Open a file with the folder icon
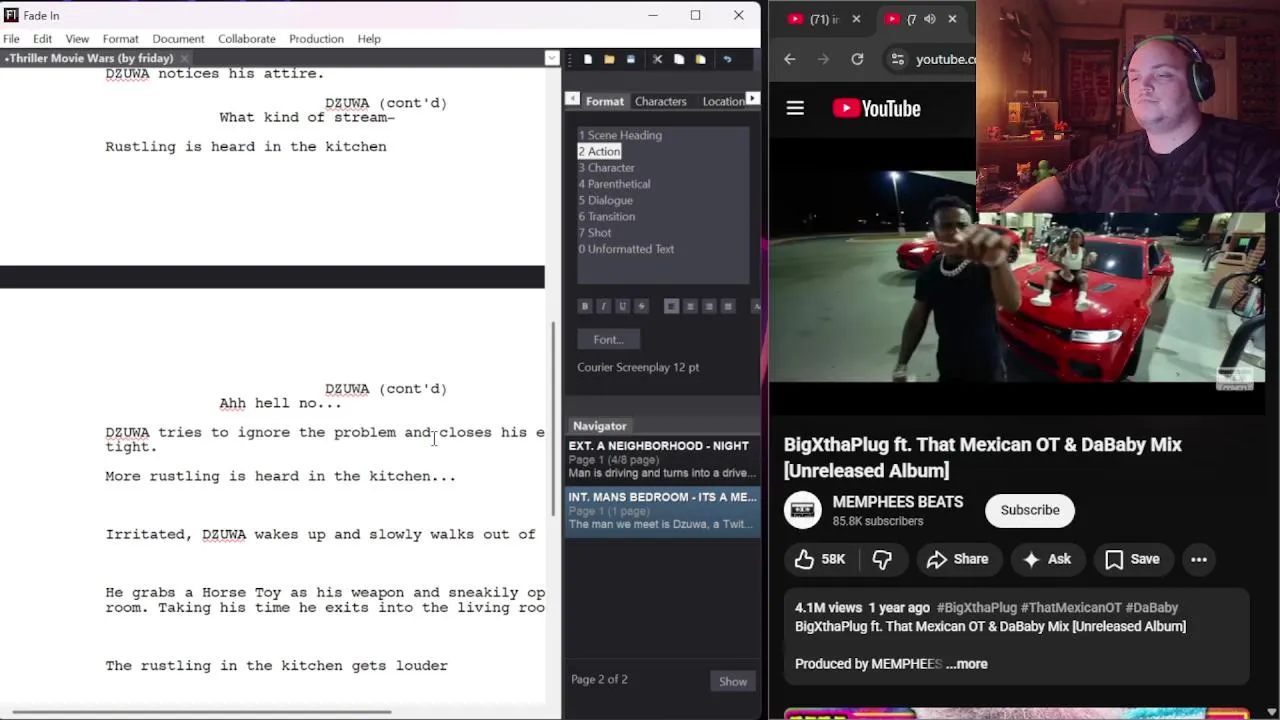 [x=609, y=59]
